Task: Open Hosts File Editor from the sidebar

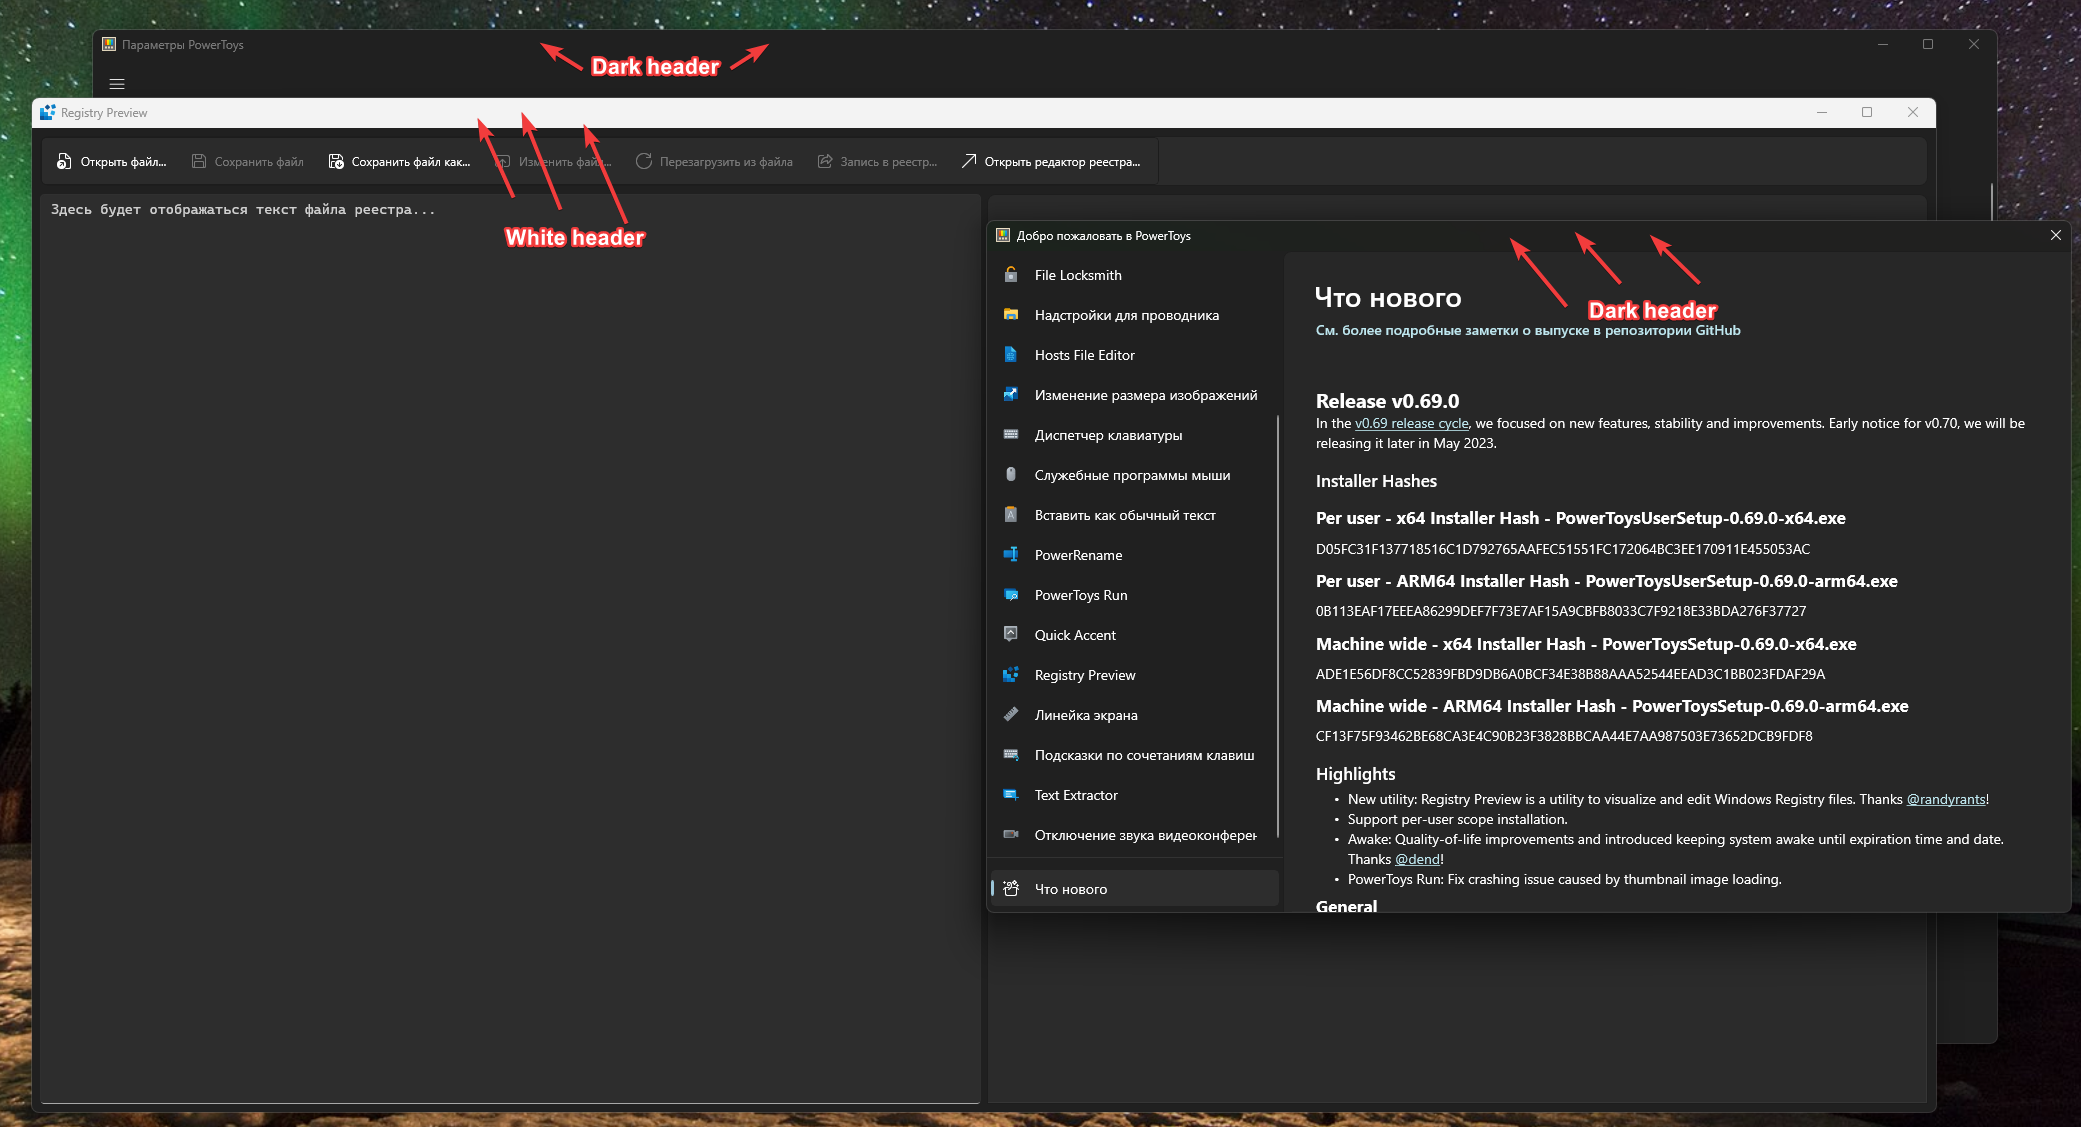Action: point(1084,355)
